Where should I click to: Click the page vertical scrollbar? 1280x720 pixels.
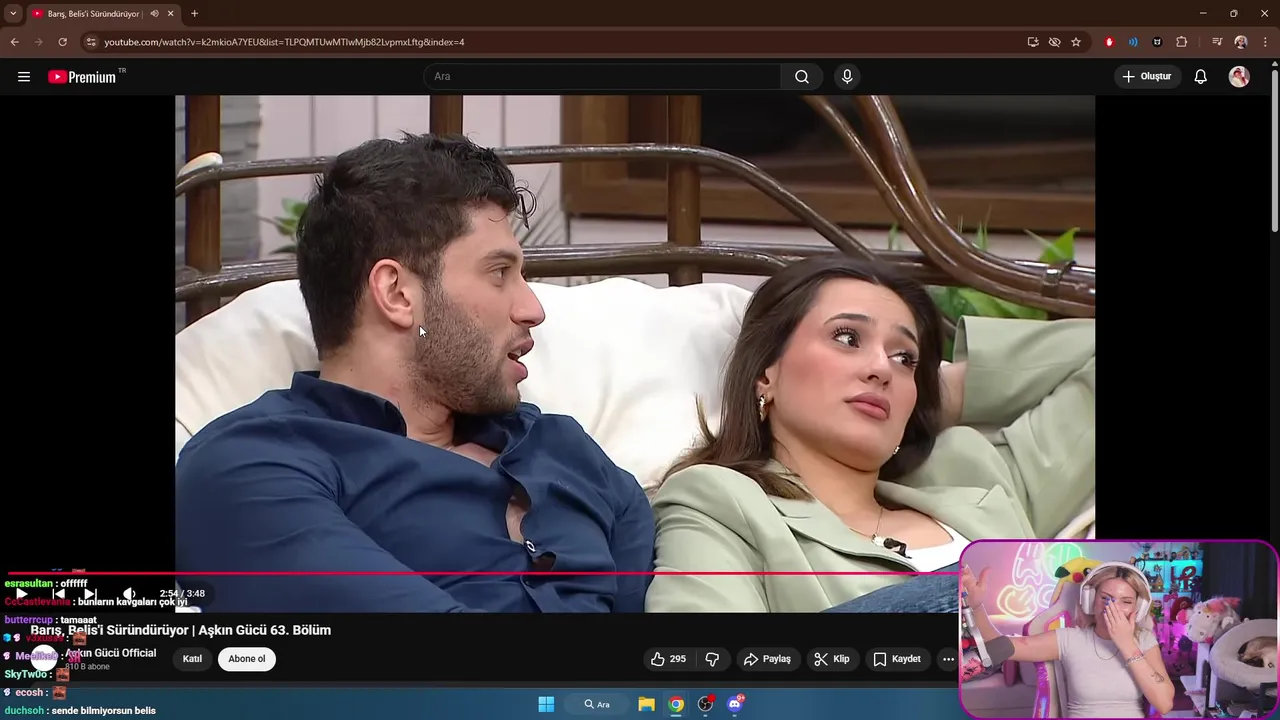pyautogui.click(x=1274, y=150)
